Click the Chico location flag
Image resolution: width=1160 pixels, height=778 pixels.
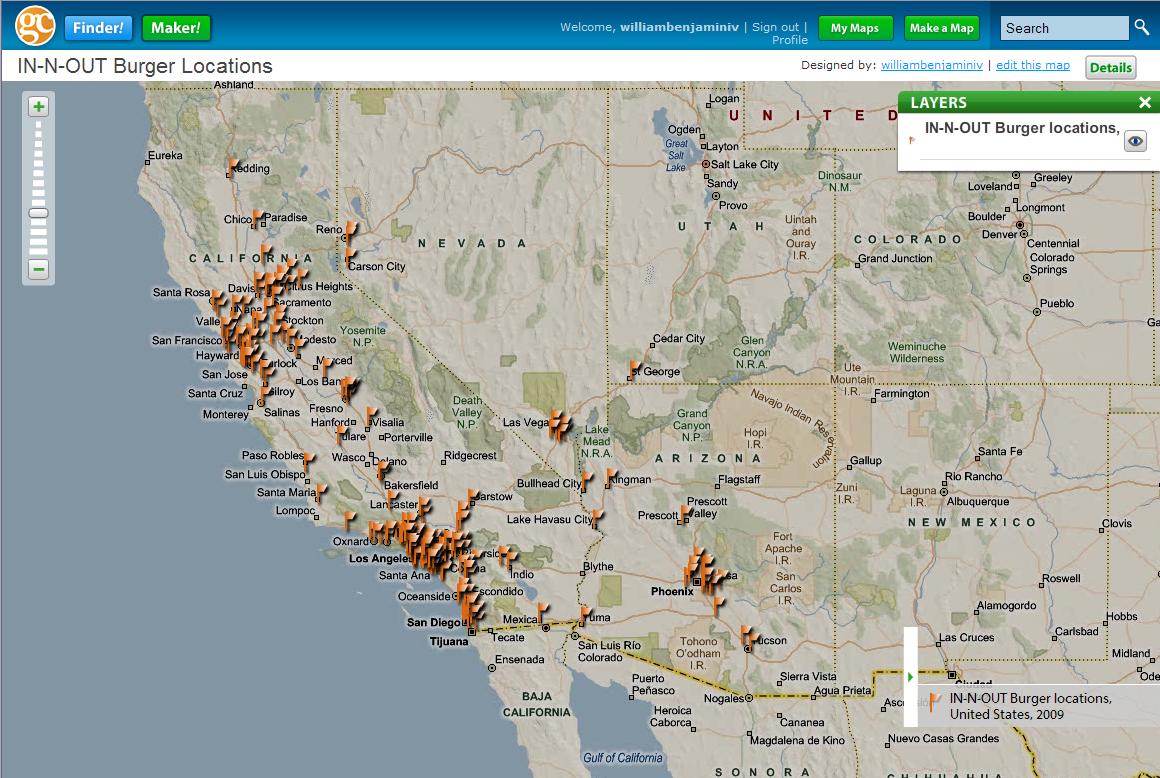point(257,218)
